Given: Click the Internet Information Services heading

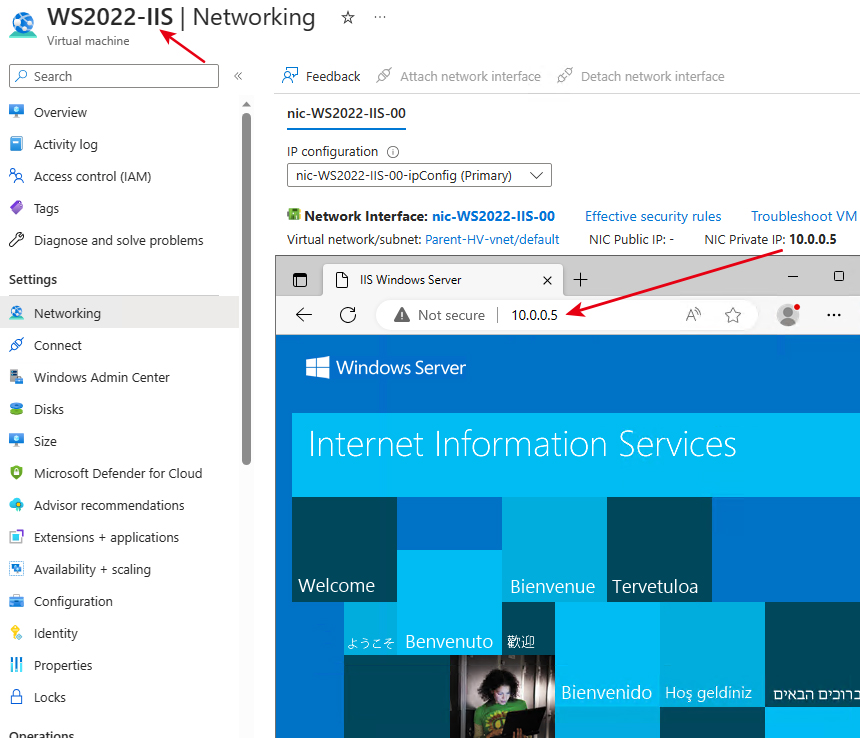Looking at the screenshot, I should [x=522, y=444].
